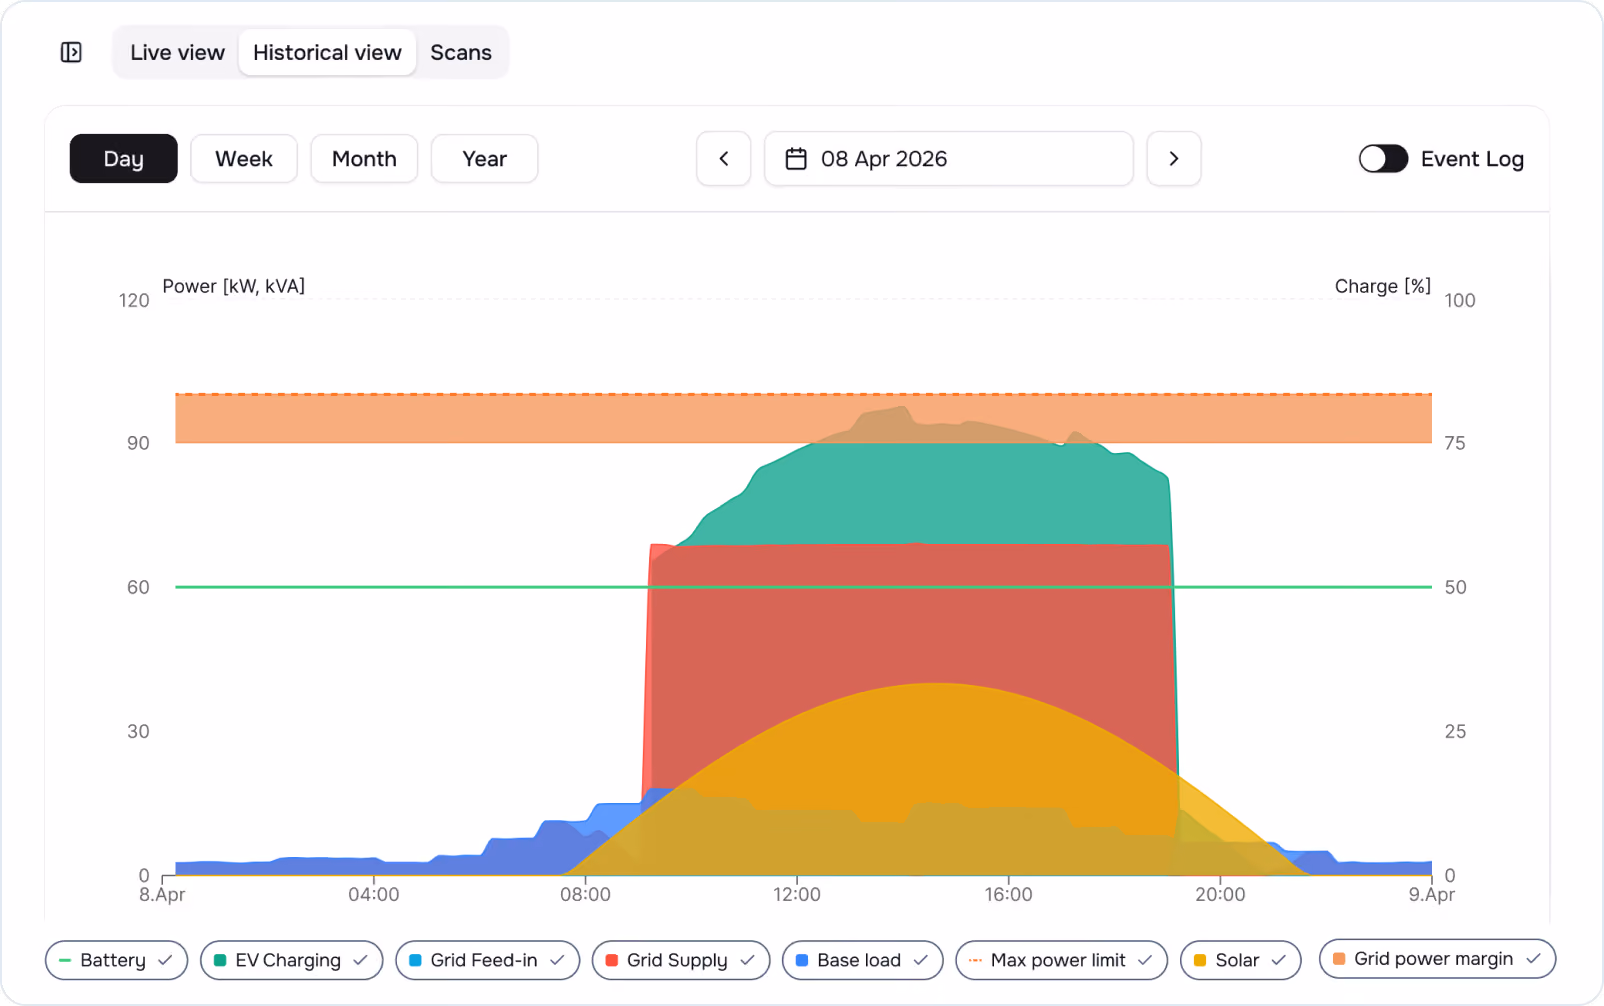Image resolution: width=1604 pixels, height=1006 pixels.
Task: Open the Scans tab
Action: coord(461,52)
